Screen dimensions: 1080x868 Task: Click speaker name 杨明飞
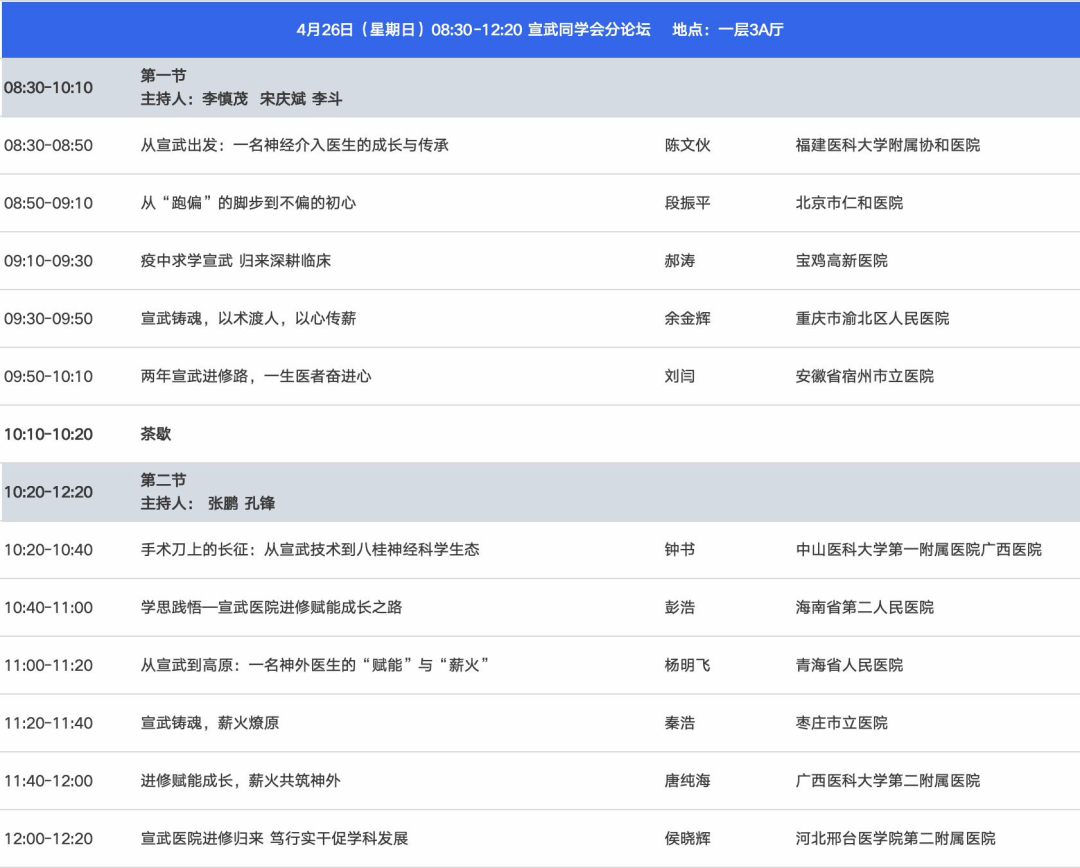click(687, 665)
